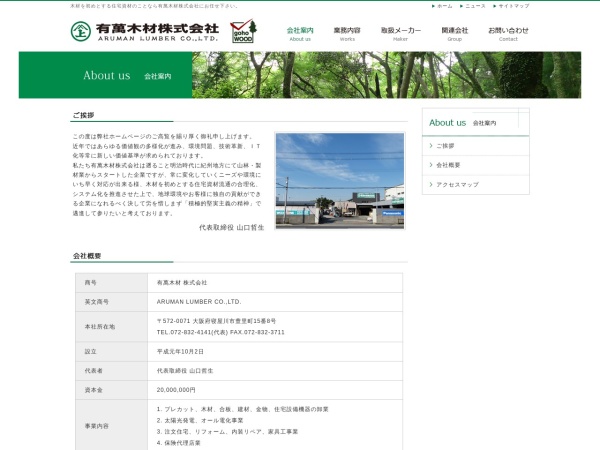600x450 pixels.
Task: Click the 有萬木材株式会社 company name logo
Action: [157, 32]
